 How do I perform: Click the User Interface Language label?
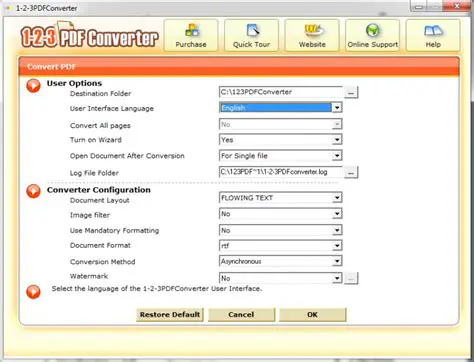click(x=112, y=109)
